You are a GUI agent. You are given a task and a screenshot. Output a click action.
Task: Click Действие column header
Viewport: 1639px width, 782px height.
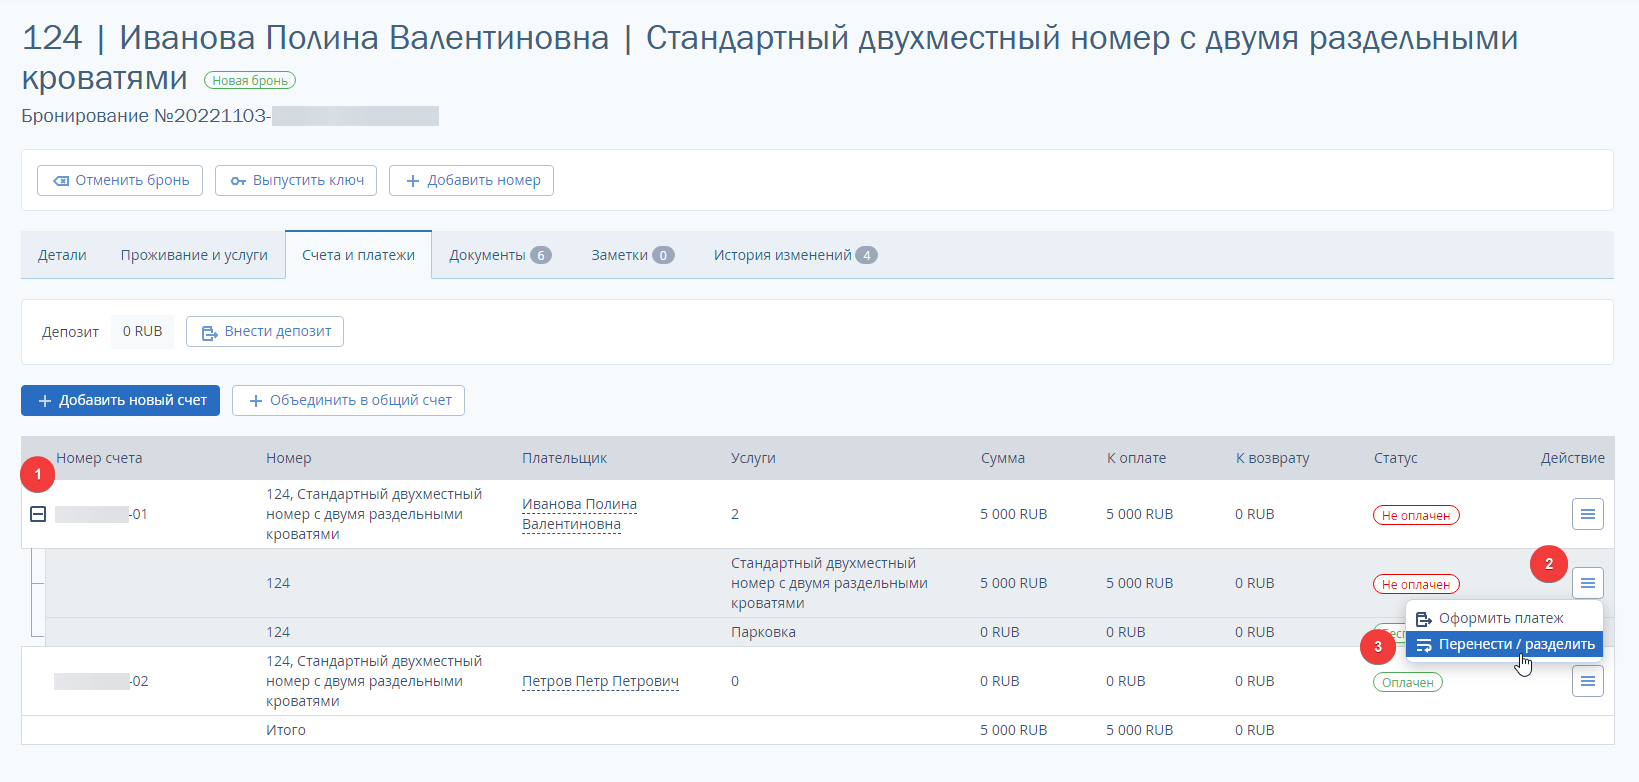click(x=1572, y=458)
